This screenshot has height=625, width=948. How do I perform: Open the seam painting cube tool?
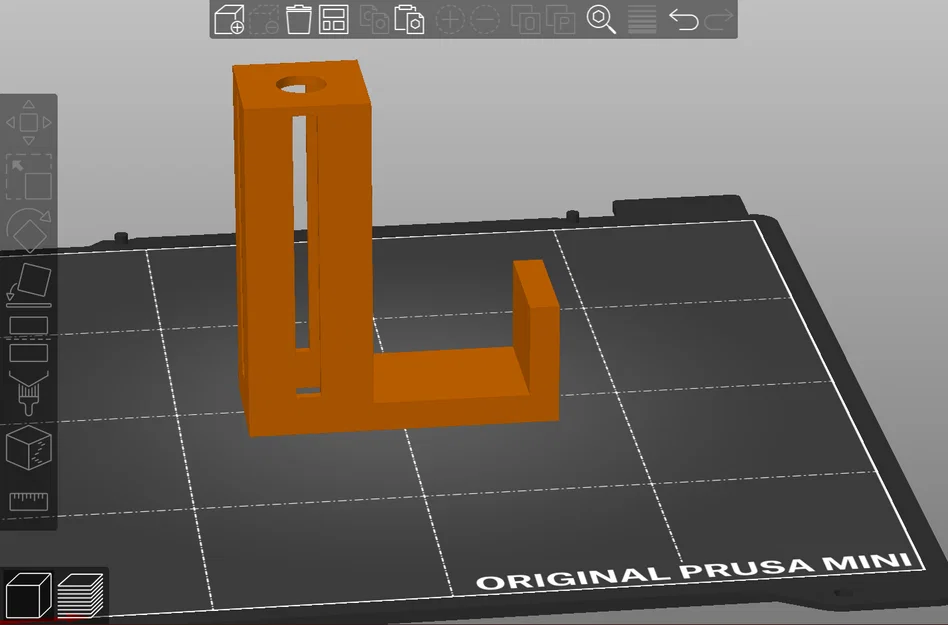pyautogui.click(x=28, y=447)
